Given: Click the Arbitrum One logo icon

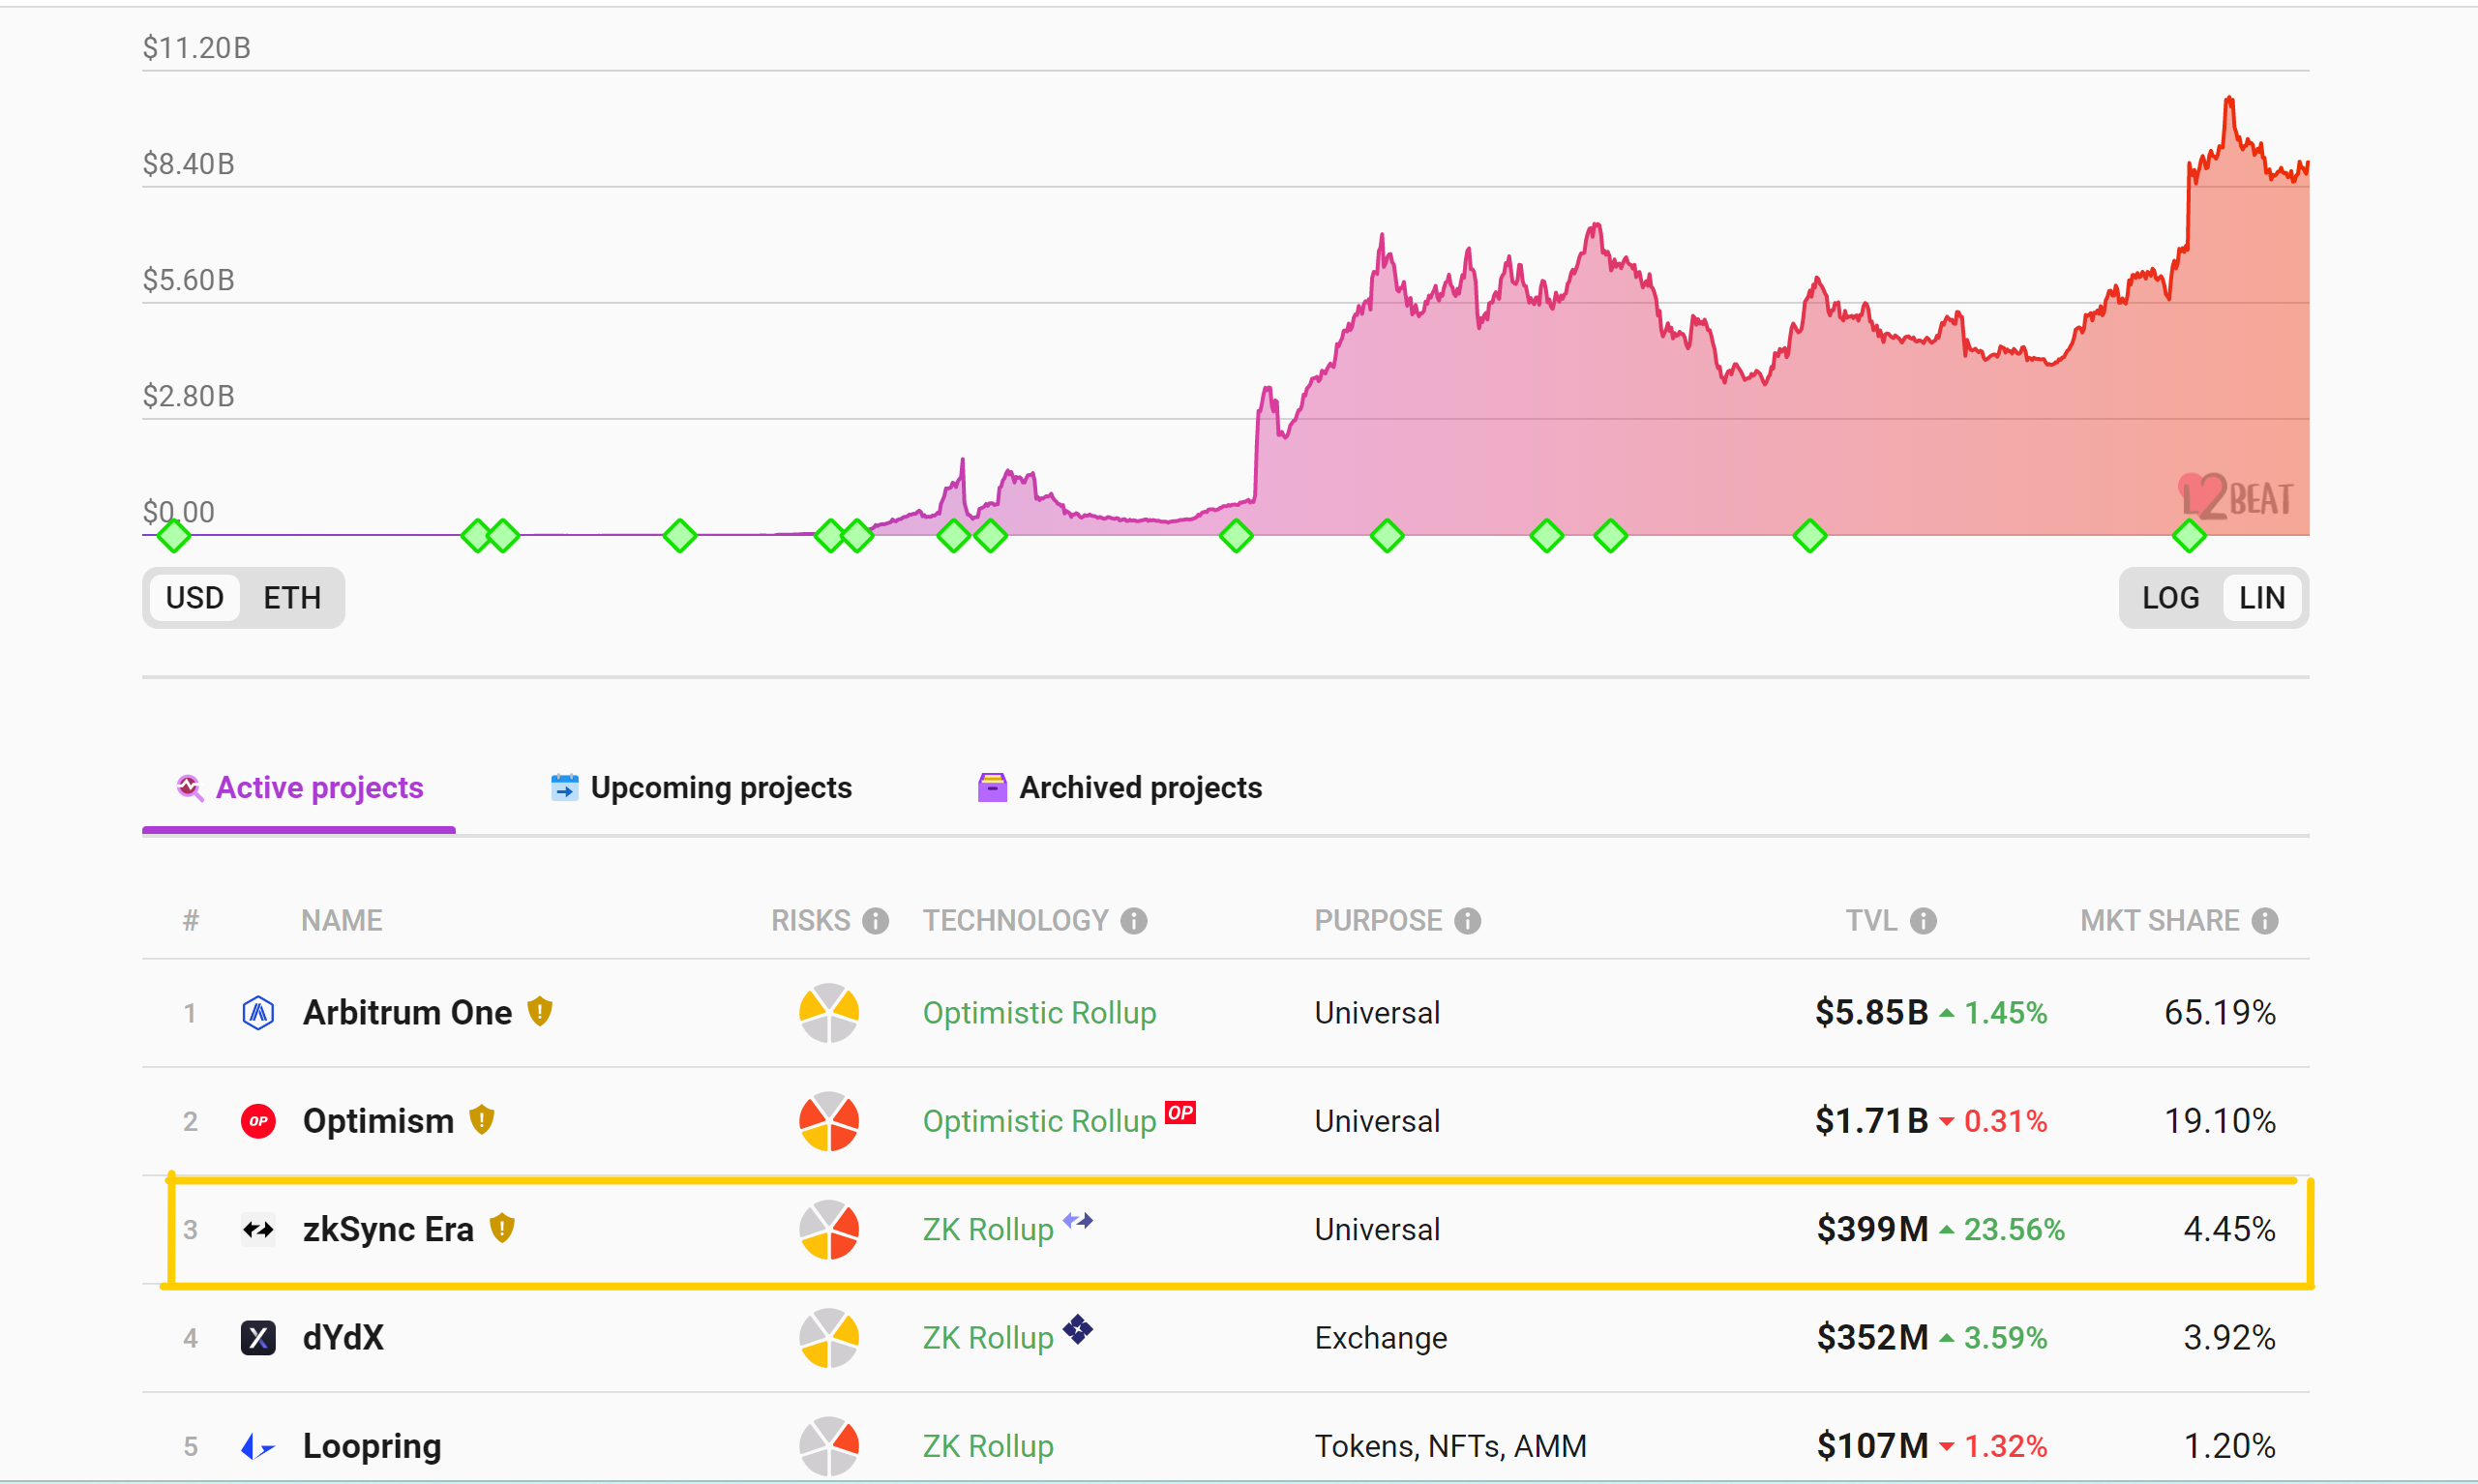Looking at the screenshot, I should [x=258, y=1013].
